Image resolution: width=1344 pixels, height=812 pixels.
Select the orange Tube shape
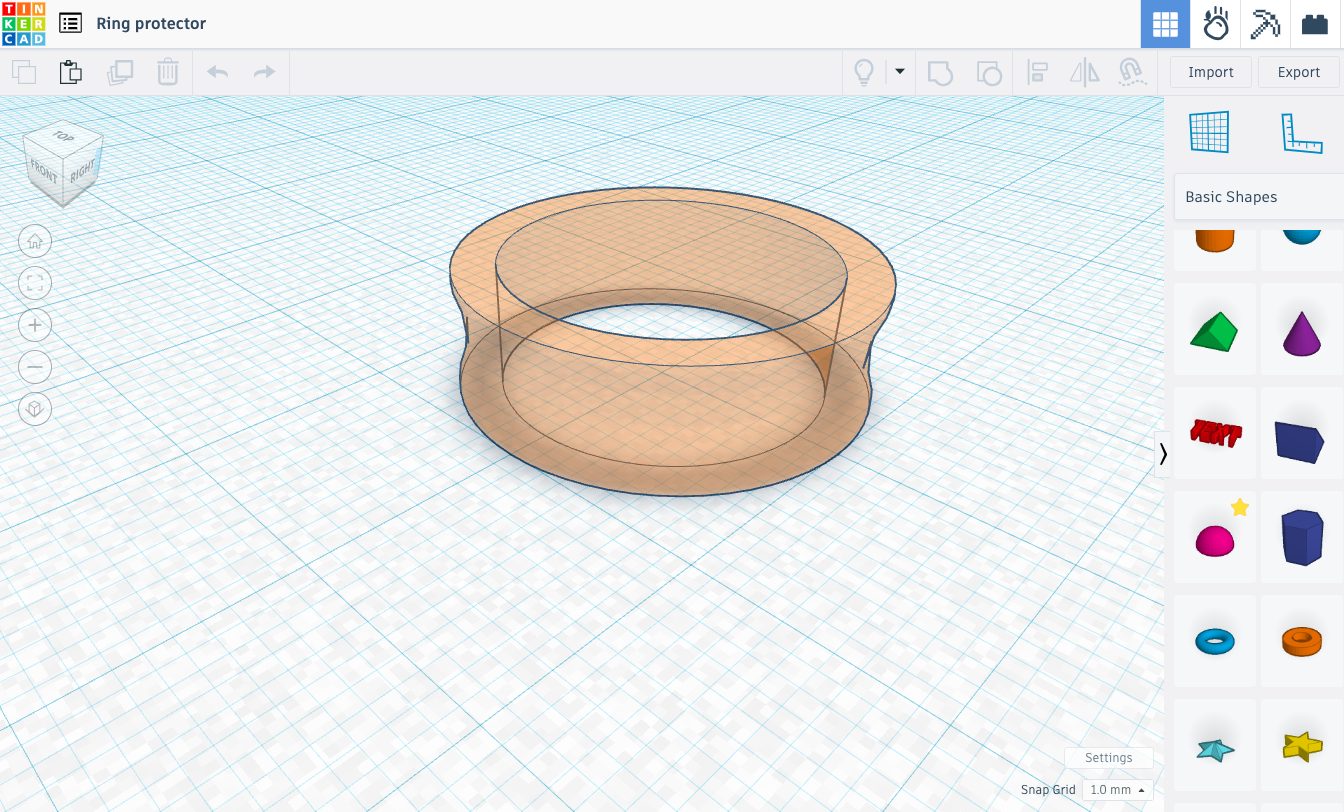(1302, 641)
